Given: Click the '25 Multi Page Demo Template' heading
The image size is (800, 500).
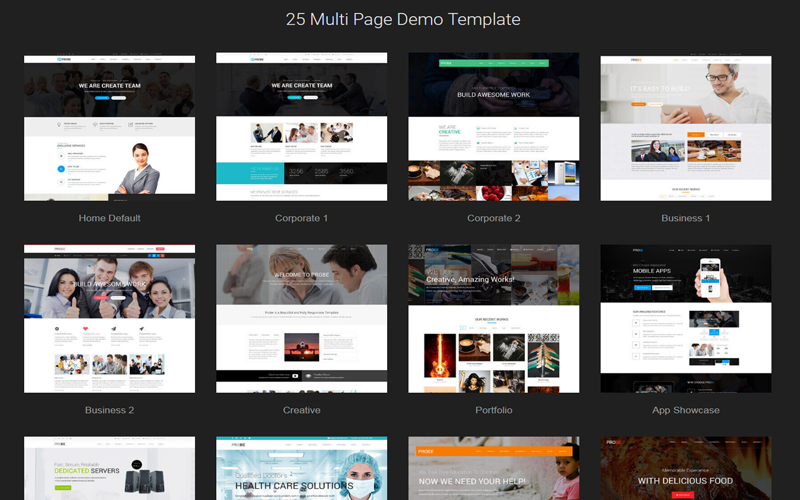Looking at the screenshot, I should click(403, 19).
